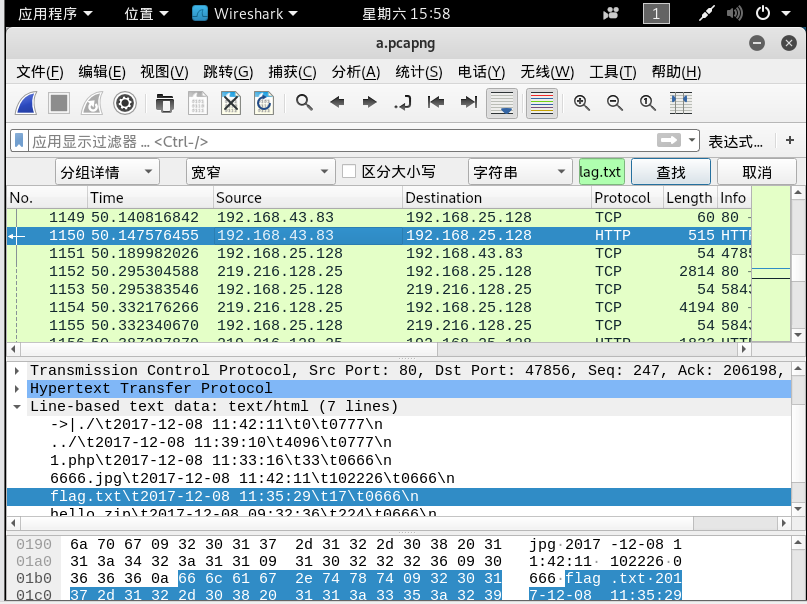Click the go to specified packet icon
Viewport: 807px width, 604px height.
(402, 103)
